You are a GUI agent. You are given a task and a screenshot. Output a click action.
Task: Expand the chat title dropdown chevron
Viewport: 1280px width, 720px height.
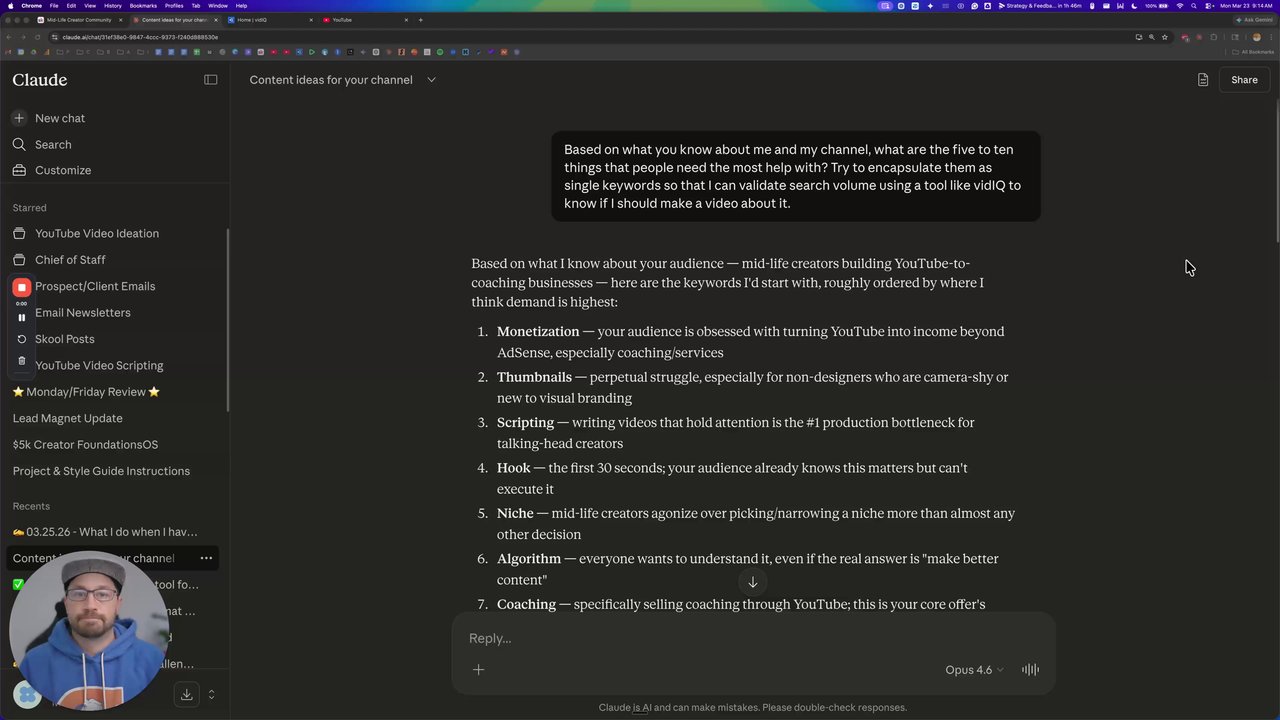click(x=432, y=80)
